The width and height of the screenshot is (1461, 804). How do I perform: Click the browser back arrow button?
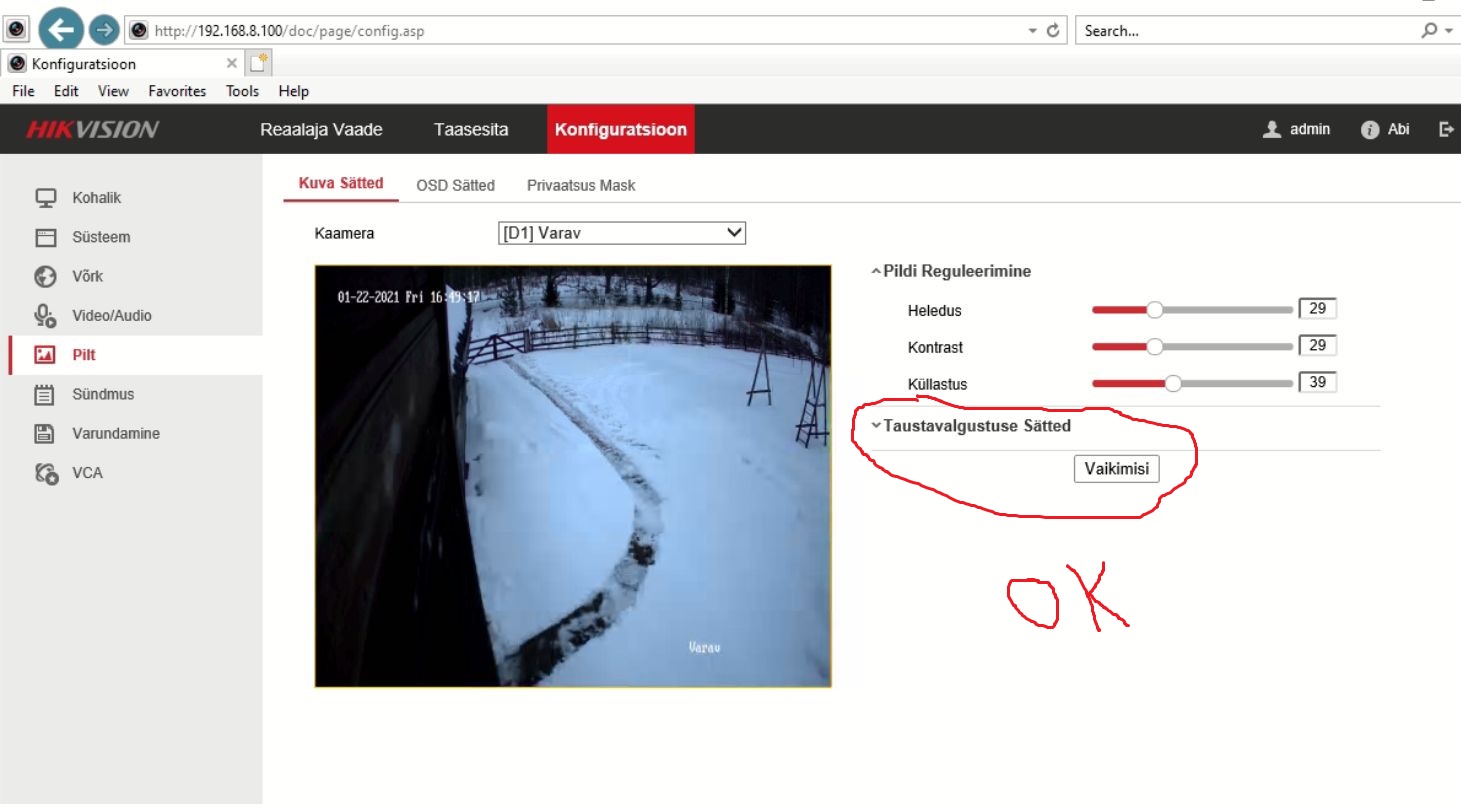(62, 30)
